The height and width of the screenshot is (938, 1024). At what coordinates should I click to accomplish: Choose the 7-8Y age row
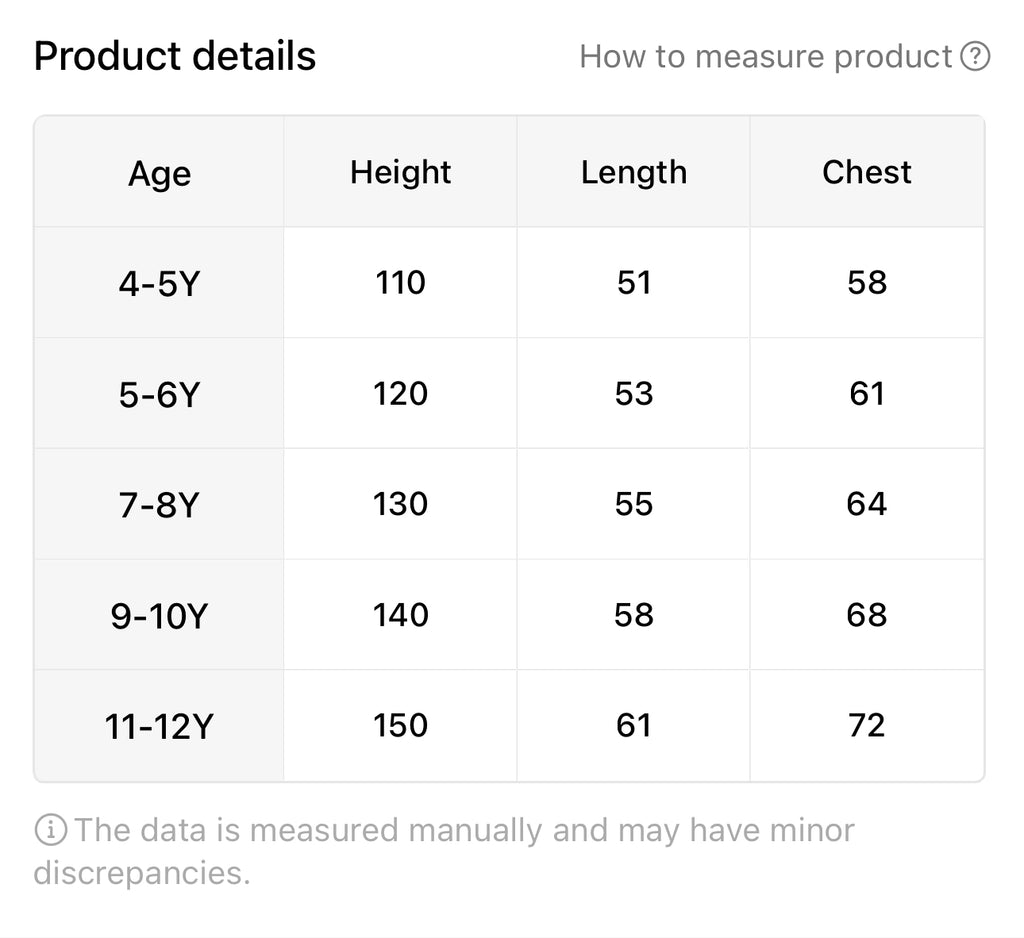coord(159,505)
